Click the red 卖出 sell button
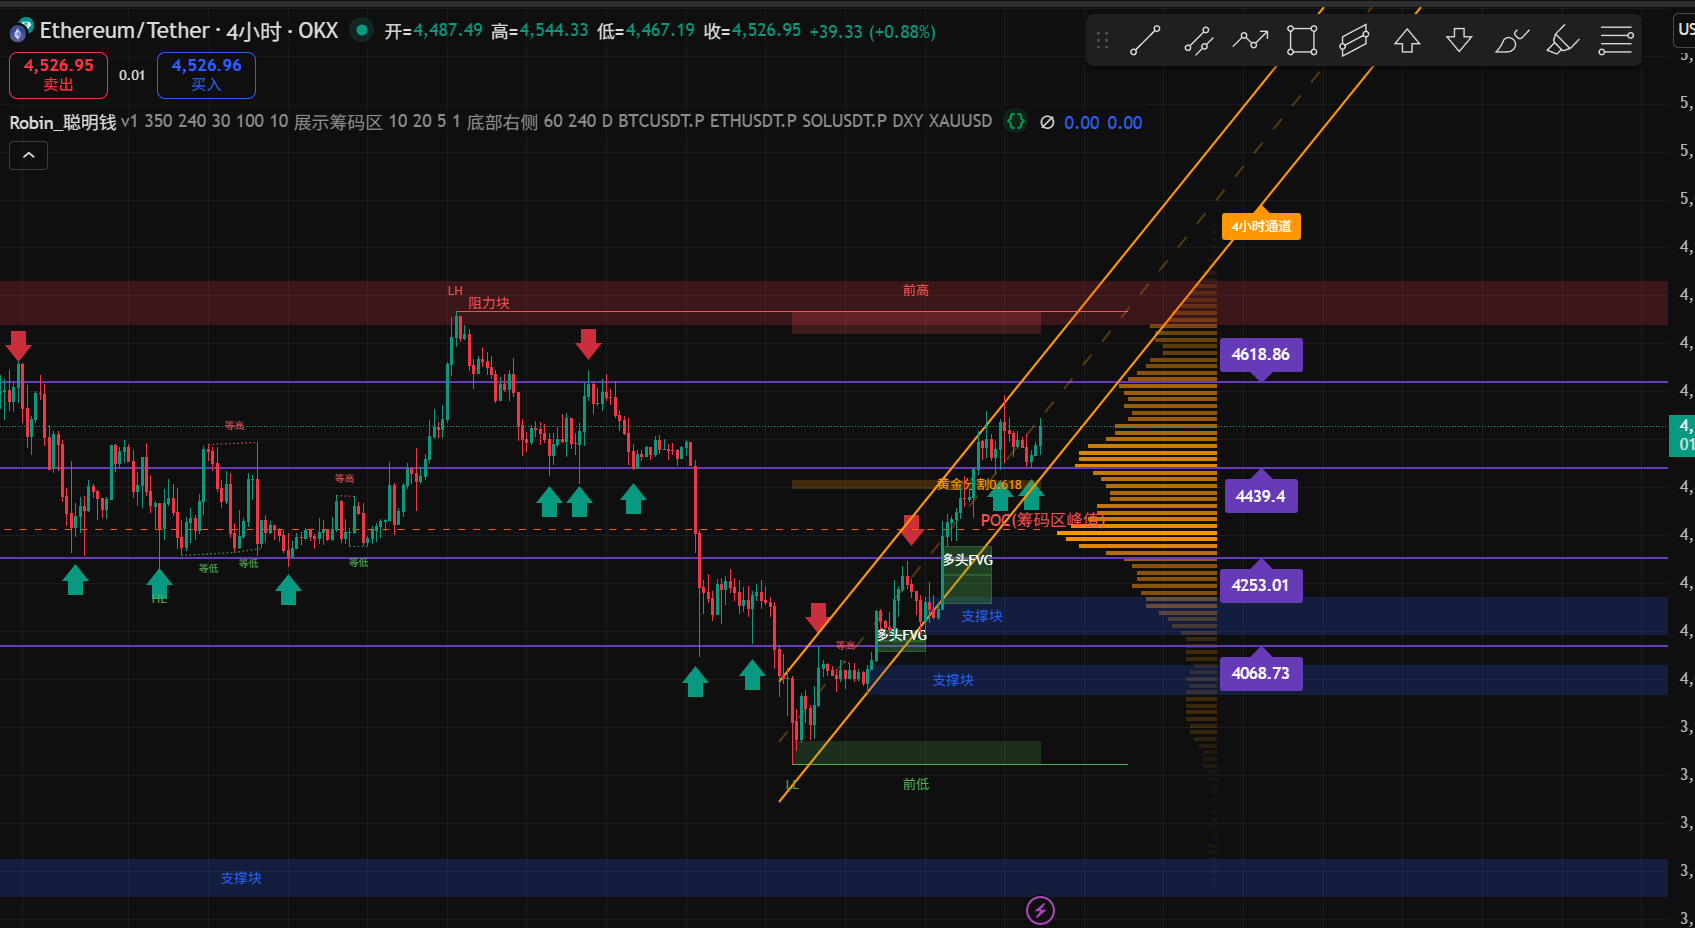Image resolution: width=1695 pixels, height=928 pixels. click(x=59, y=75)
